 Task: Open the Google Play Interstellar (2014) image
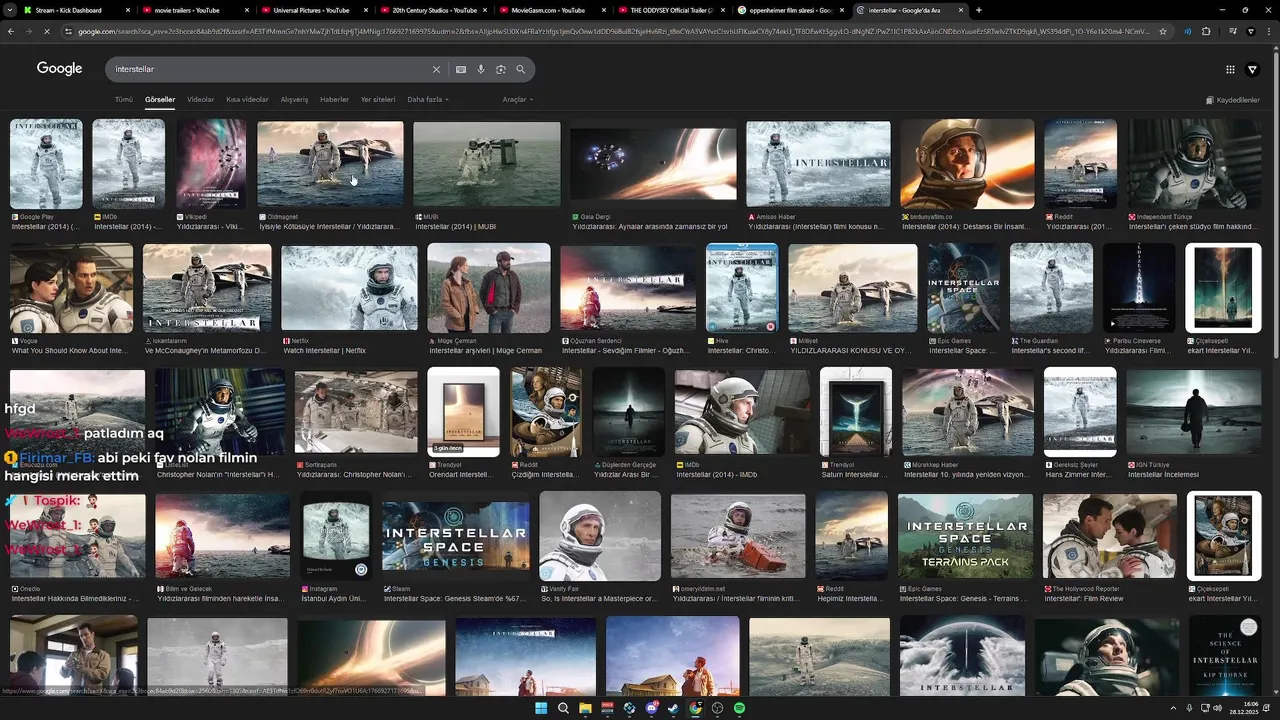click(46, 164)
